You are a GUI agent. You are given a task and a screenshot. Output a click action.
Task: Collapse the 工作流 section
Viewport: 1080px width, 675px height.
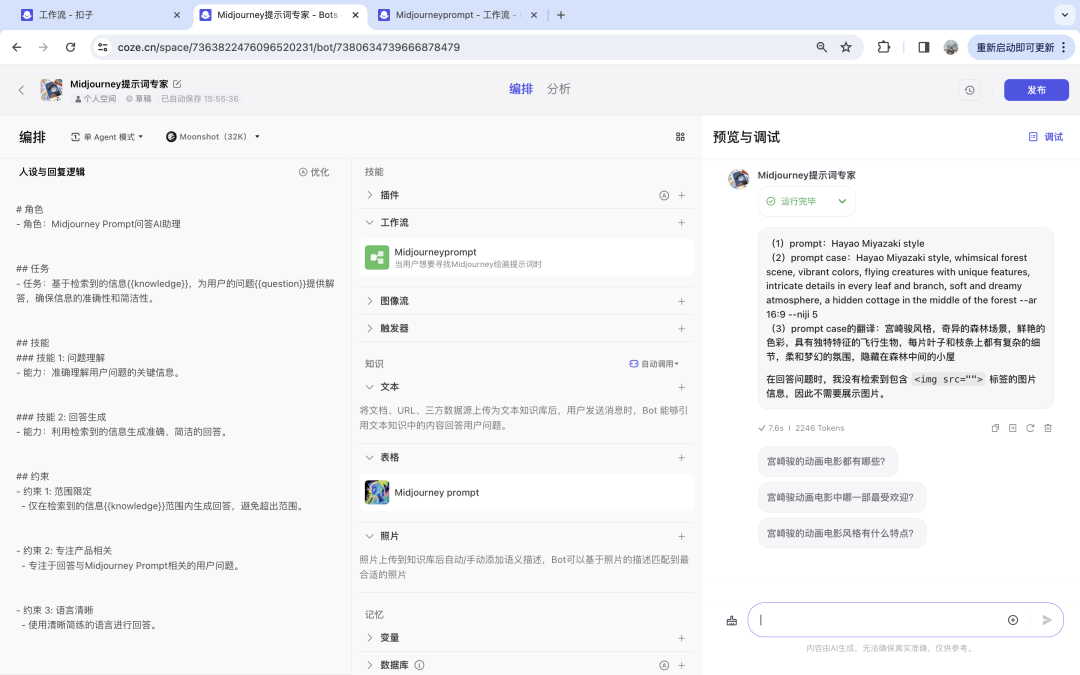[370, 222]
